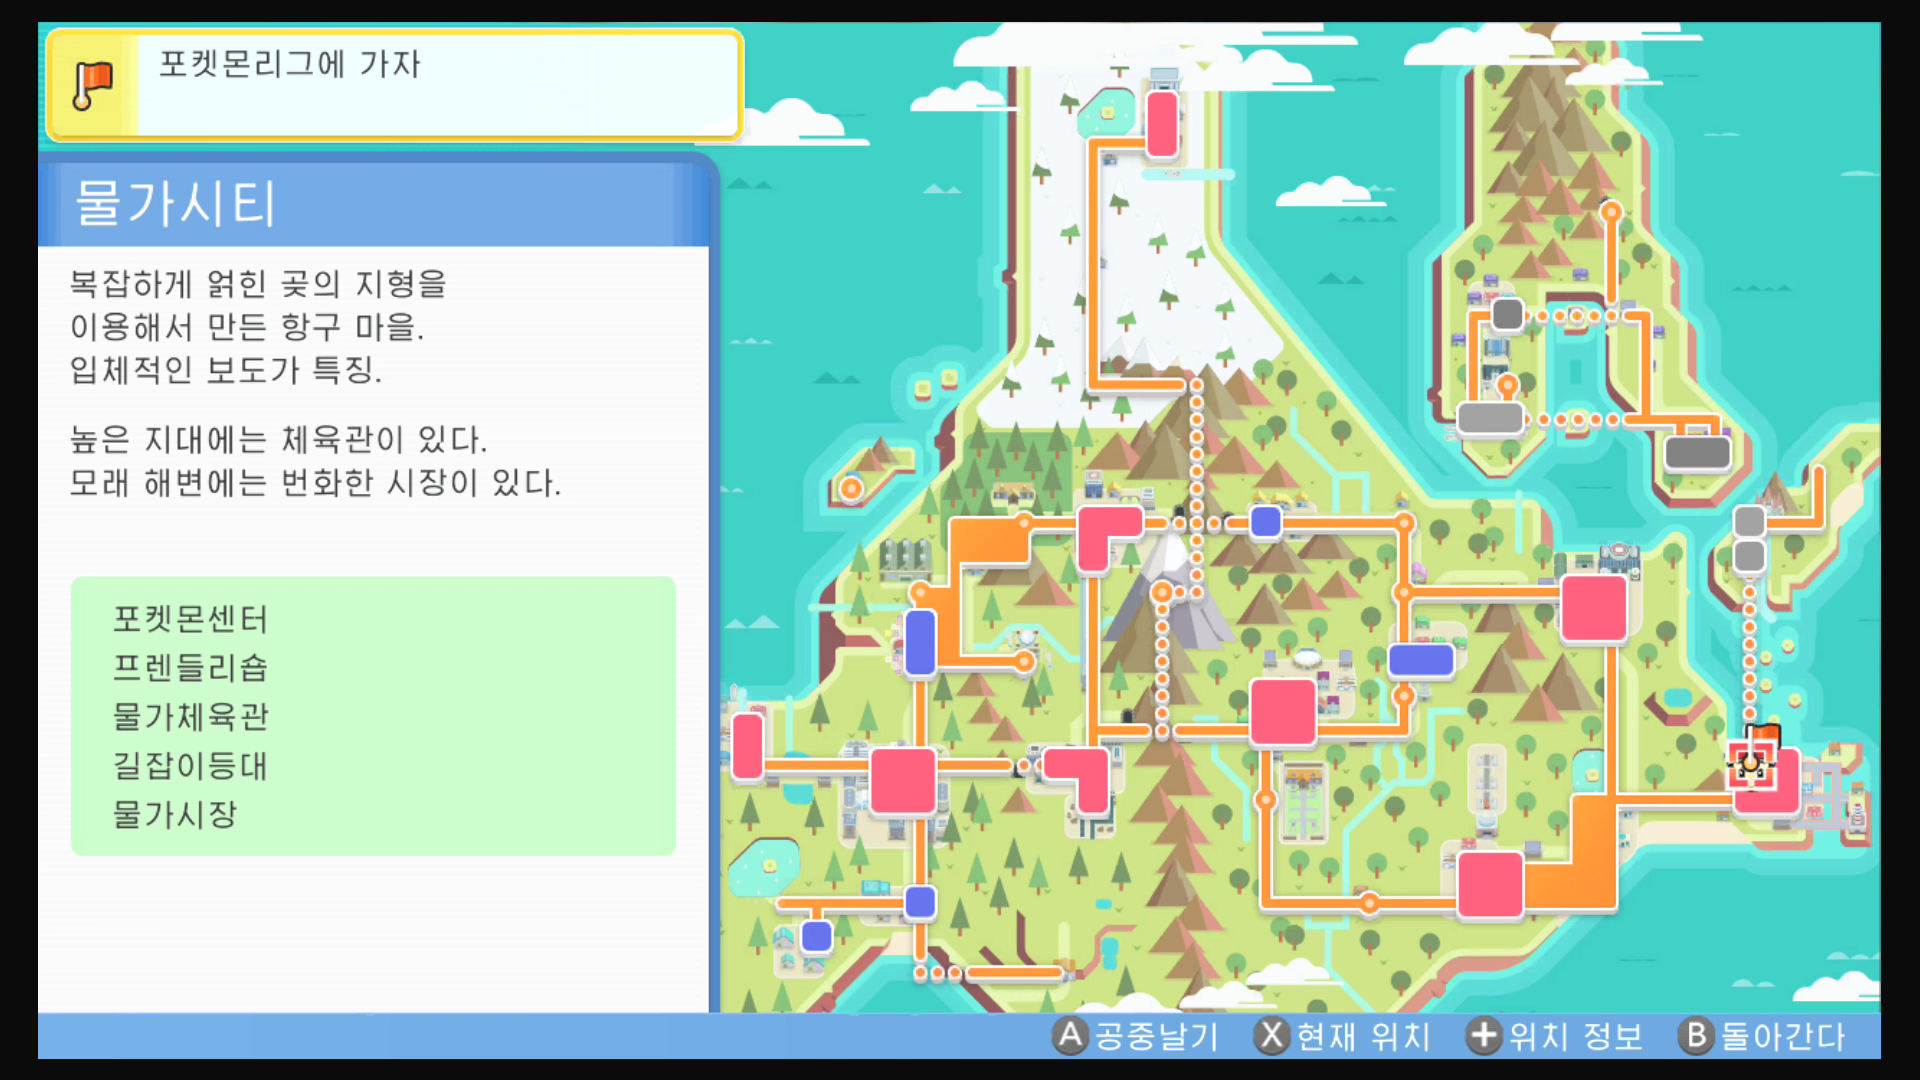Screen dimensions: 1920x1080
Task: Select the tall pink node atop the snowy plateau
Action: tap(1162, 124)
